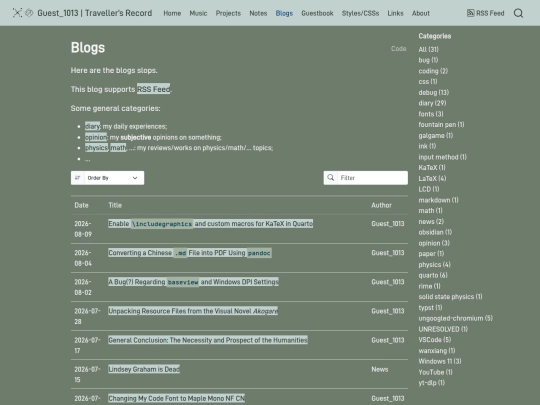Open post about baseview and Windows DPI Settings
Viewport: 540px width, 405px height.
coord(193,282)
